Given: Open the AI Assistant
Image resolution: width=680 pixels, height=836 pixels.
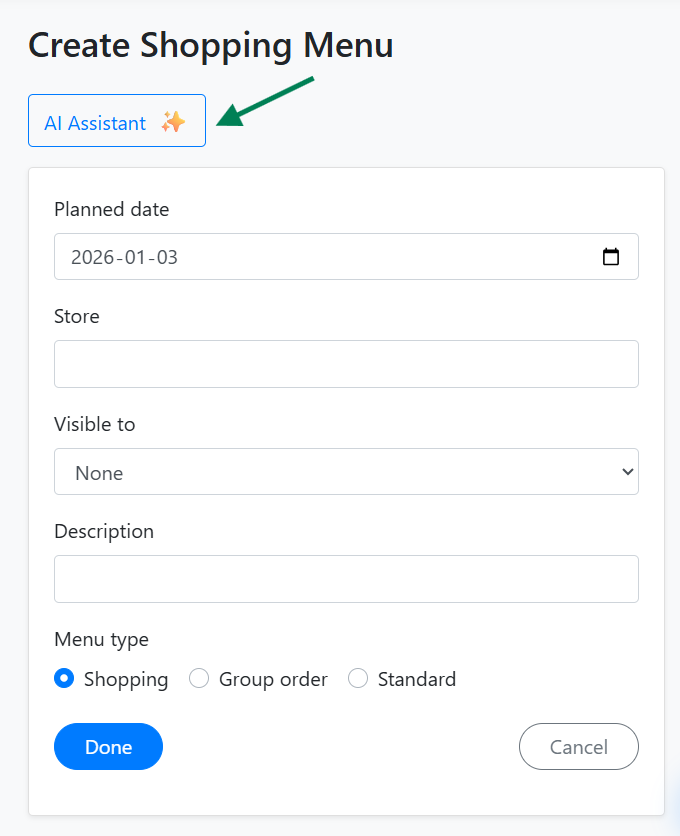Looking at the screenshot, I should click(116, 120).
